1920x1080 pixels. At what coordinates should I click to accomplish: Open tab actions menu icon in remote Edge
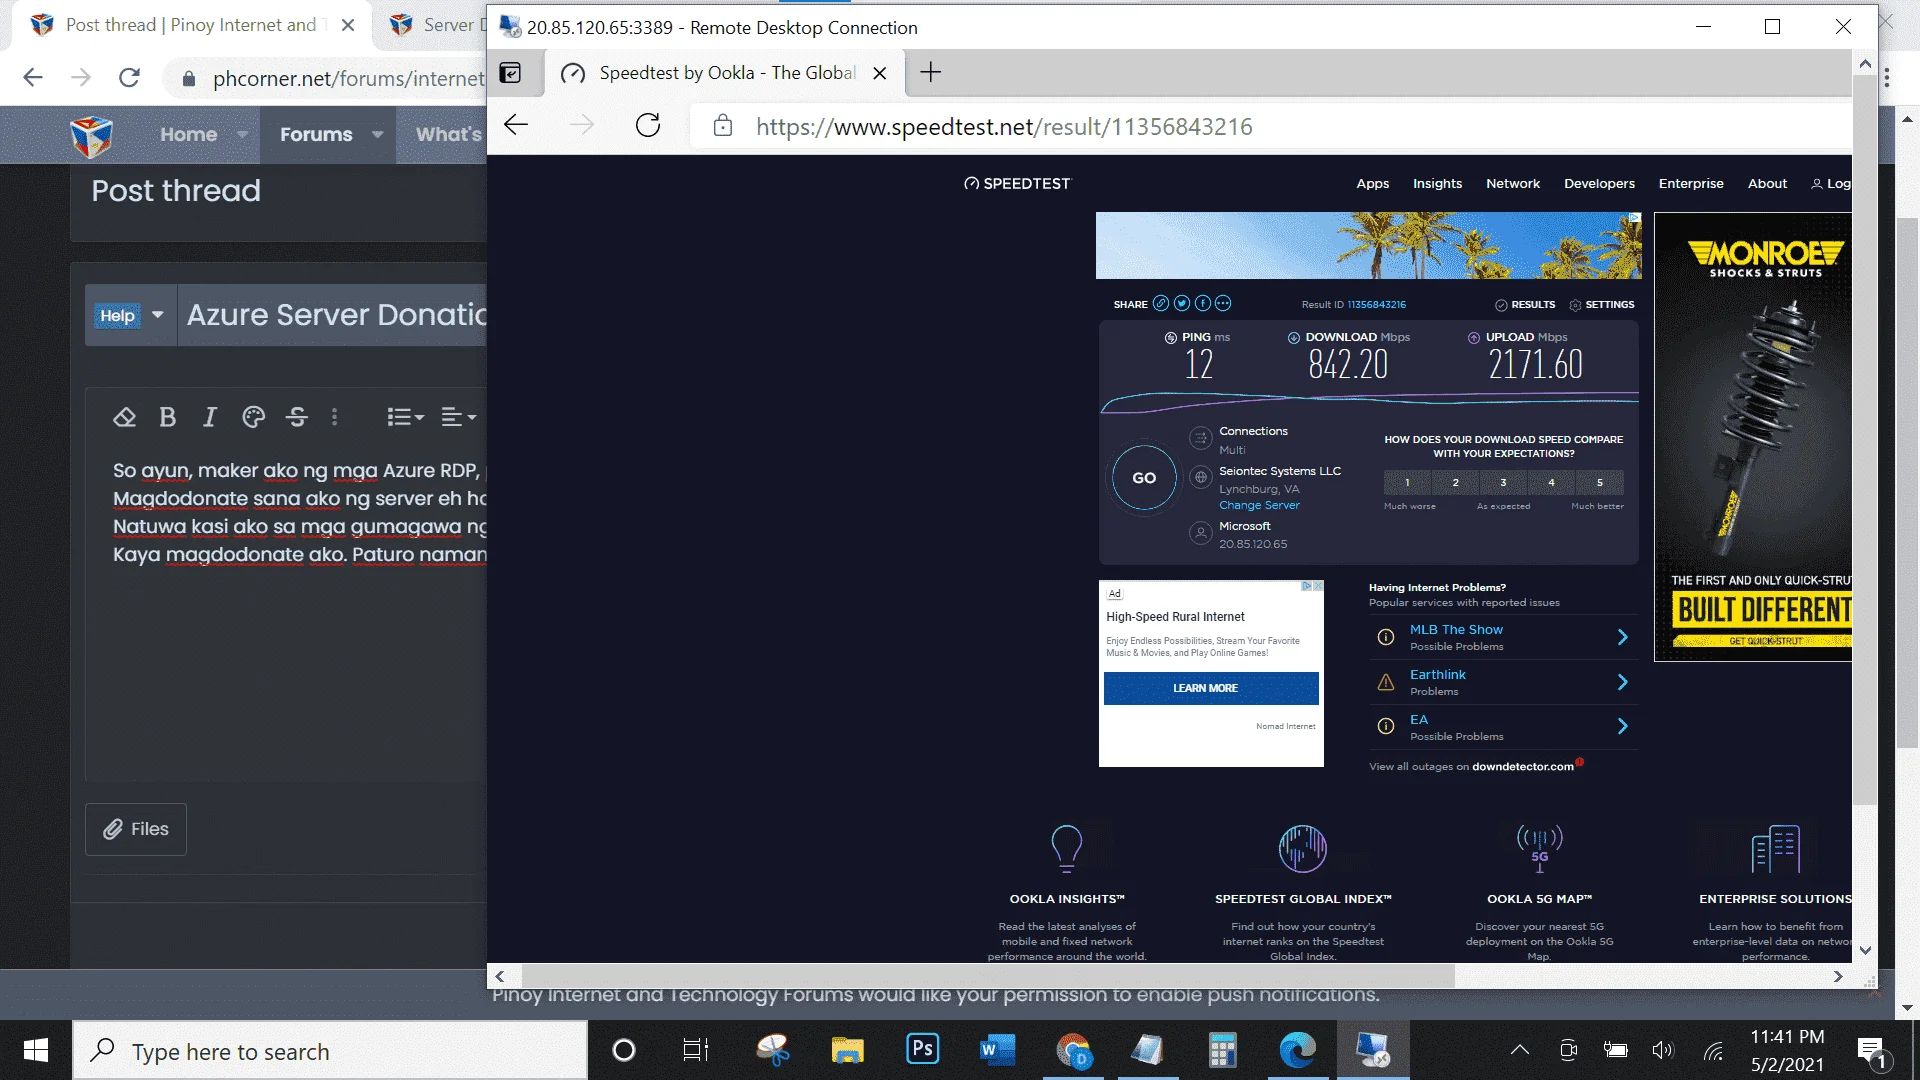click(511, 72)
